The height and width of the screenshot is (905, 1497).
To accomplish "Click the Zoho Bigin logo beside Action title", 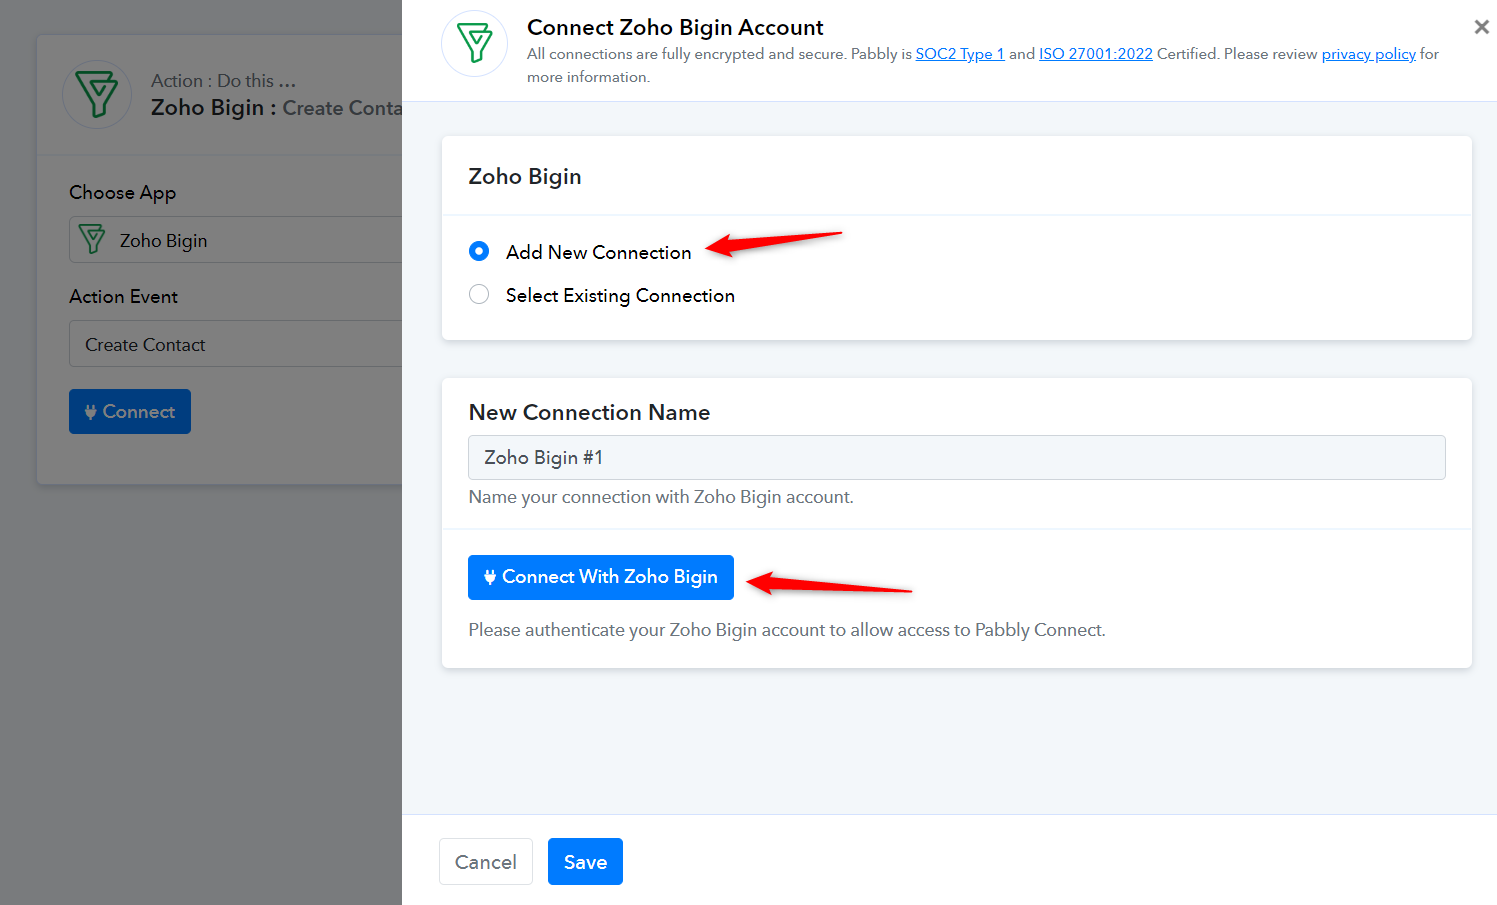I will point(97,95).
